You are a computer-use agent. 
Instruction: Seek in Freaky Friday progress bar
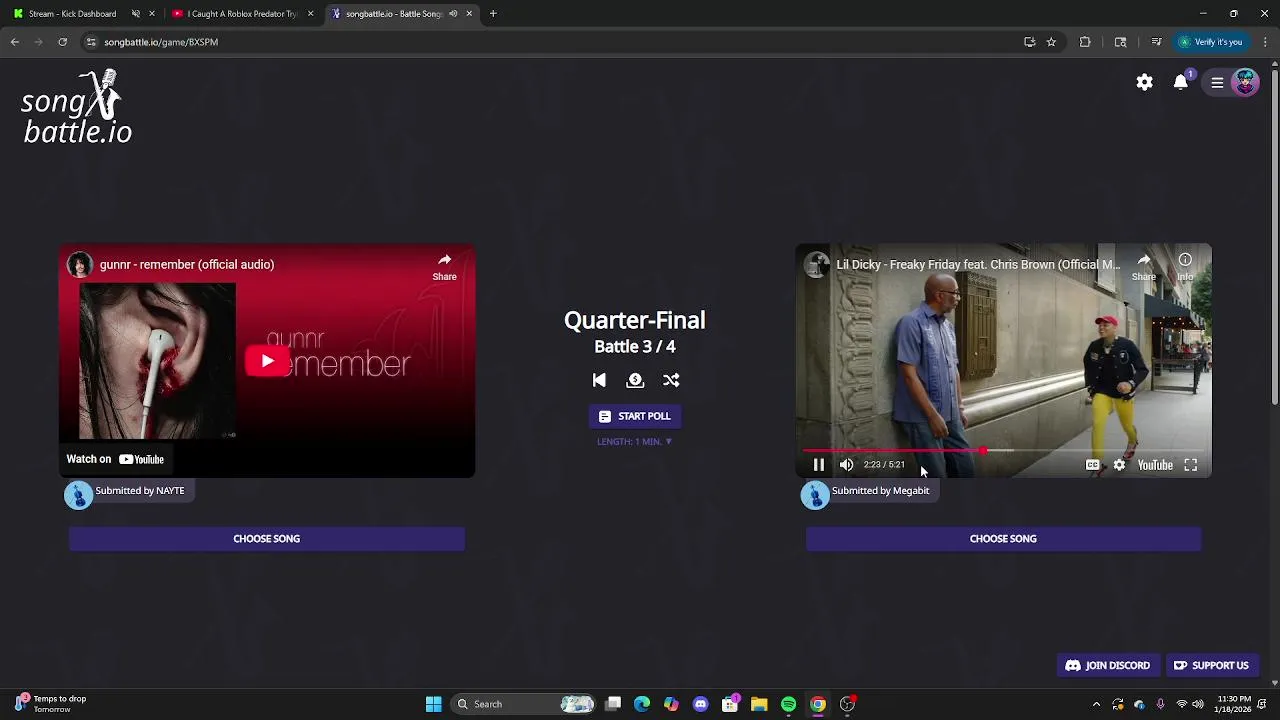coord(1003,451)
